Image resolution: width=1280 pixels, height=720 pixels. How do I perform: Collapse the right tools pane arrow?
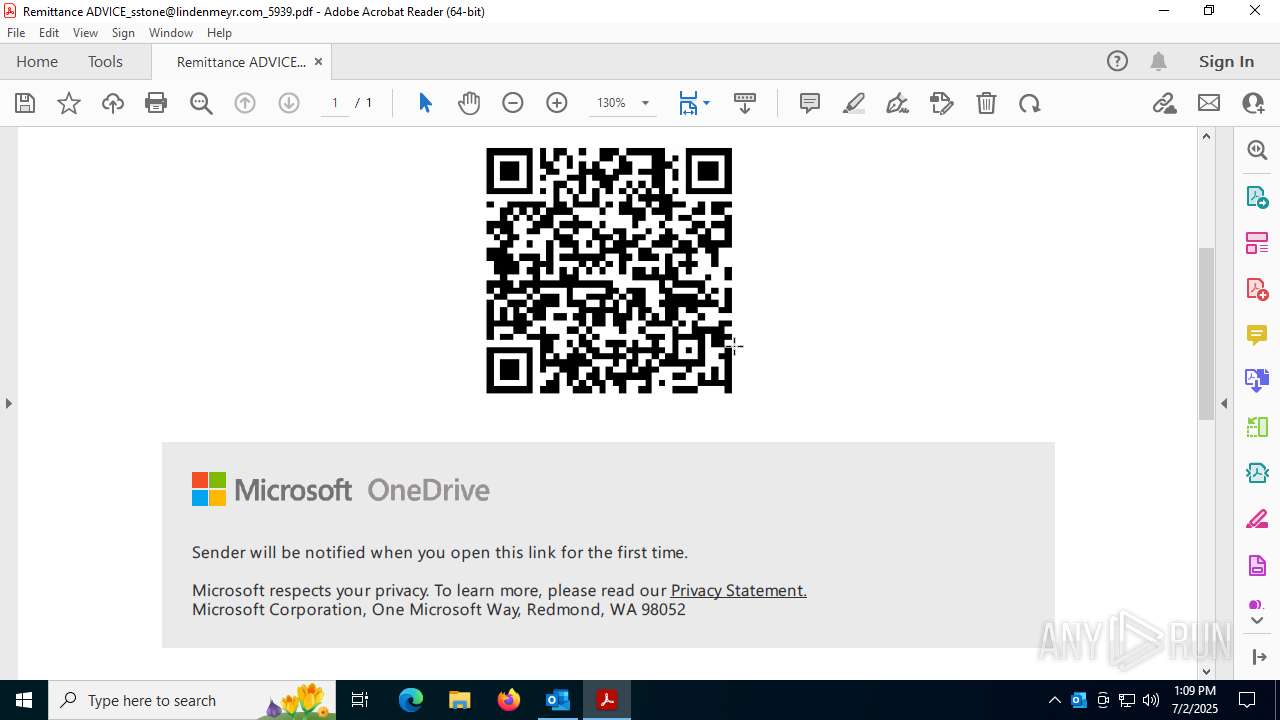1224,403
